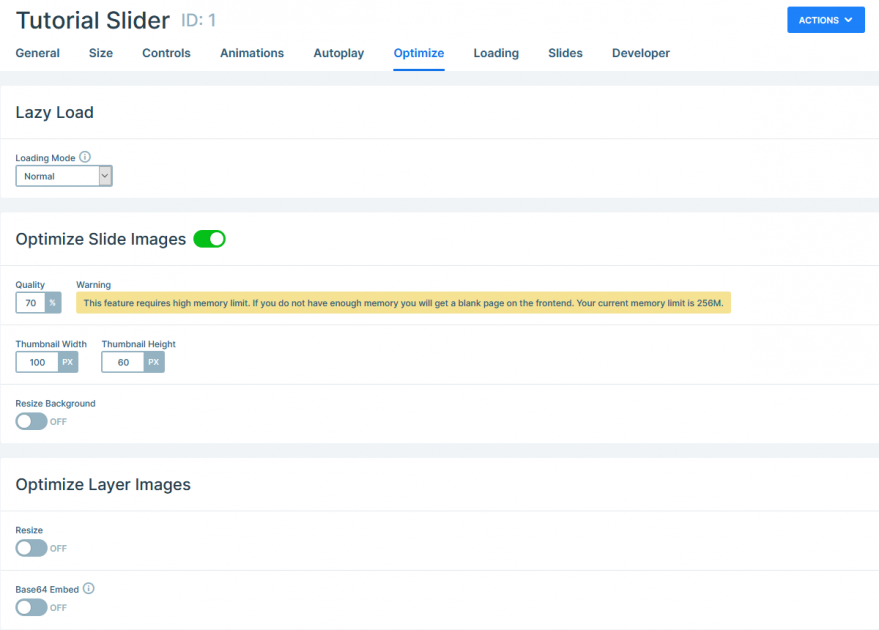
Task: Select the Thumbnail Width input field
Action: 38,362
